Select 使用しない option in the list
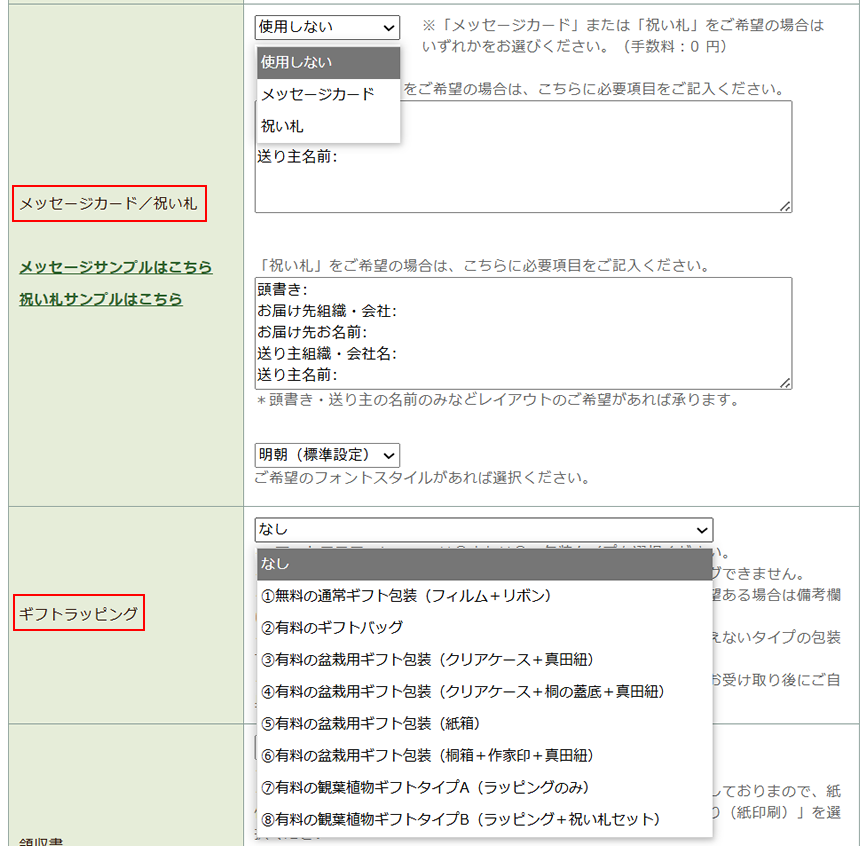The width and height of the screenshot is (867, 846). 327,62
